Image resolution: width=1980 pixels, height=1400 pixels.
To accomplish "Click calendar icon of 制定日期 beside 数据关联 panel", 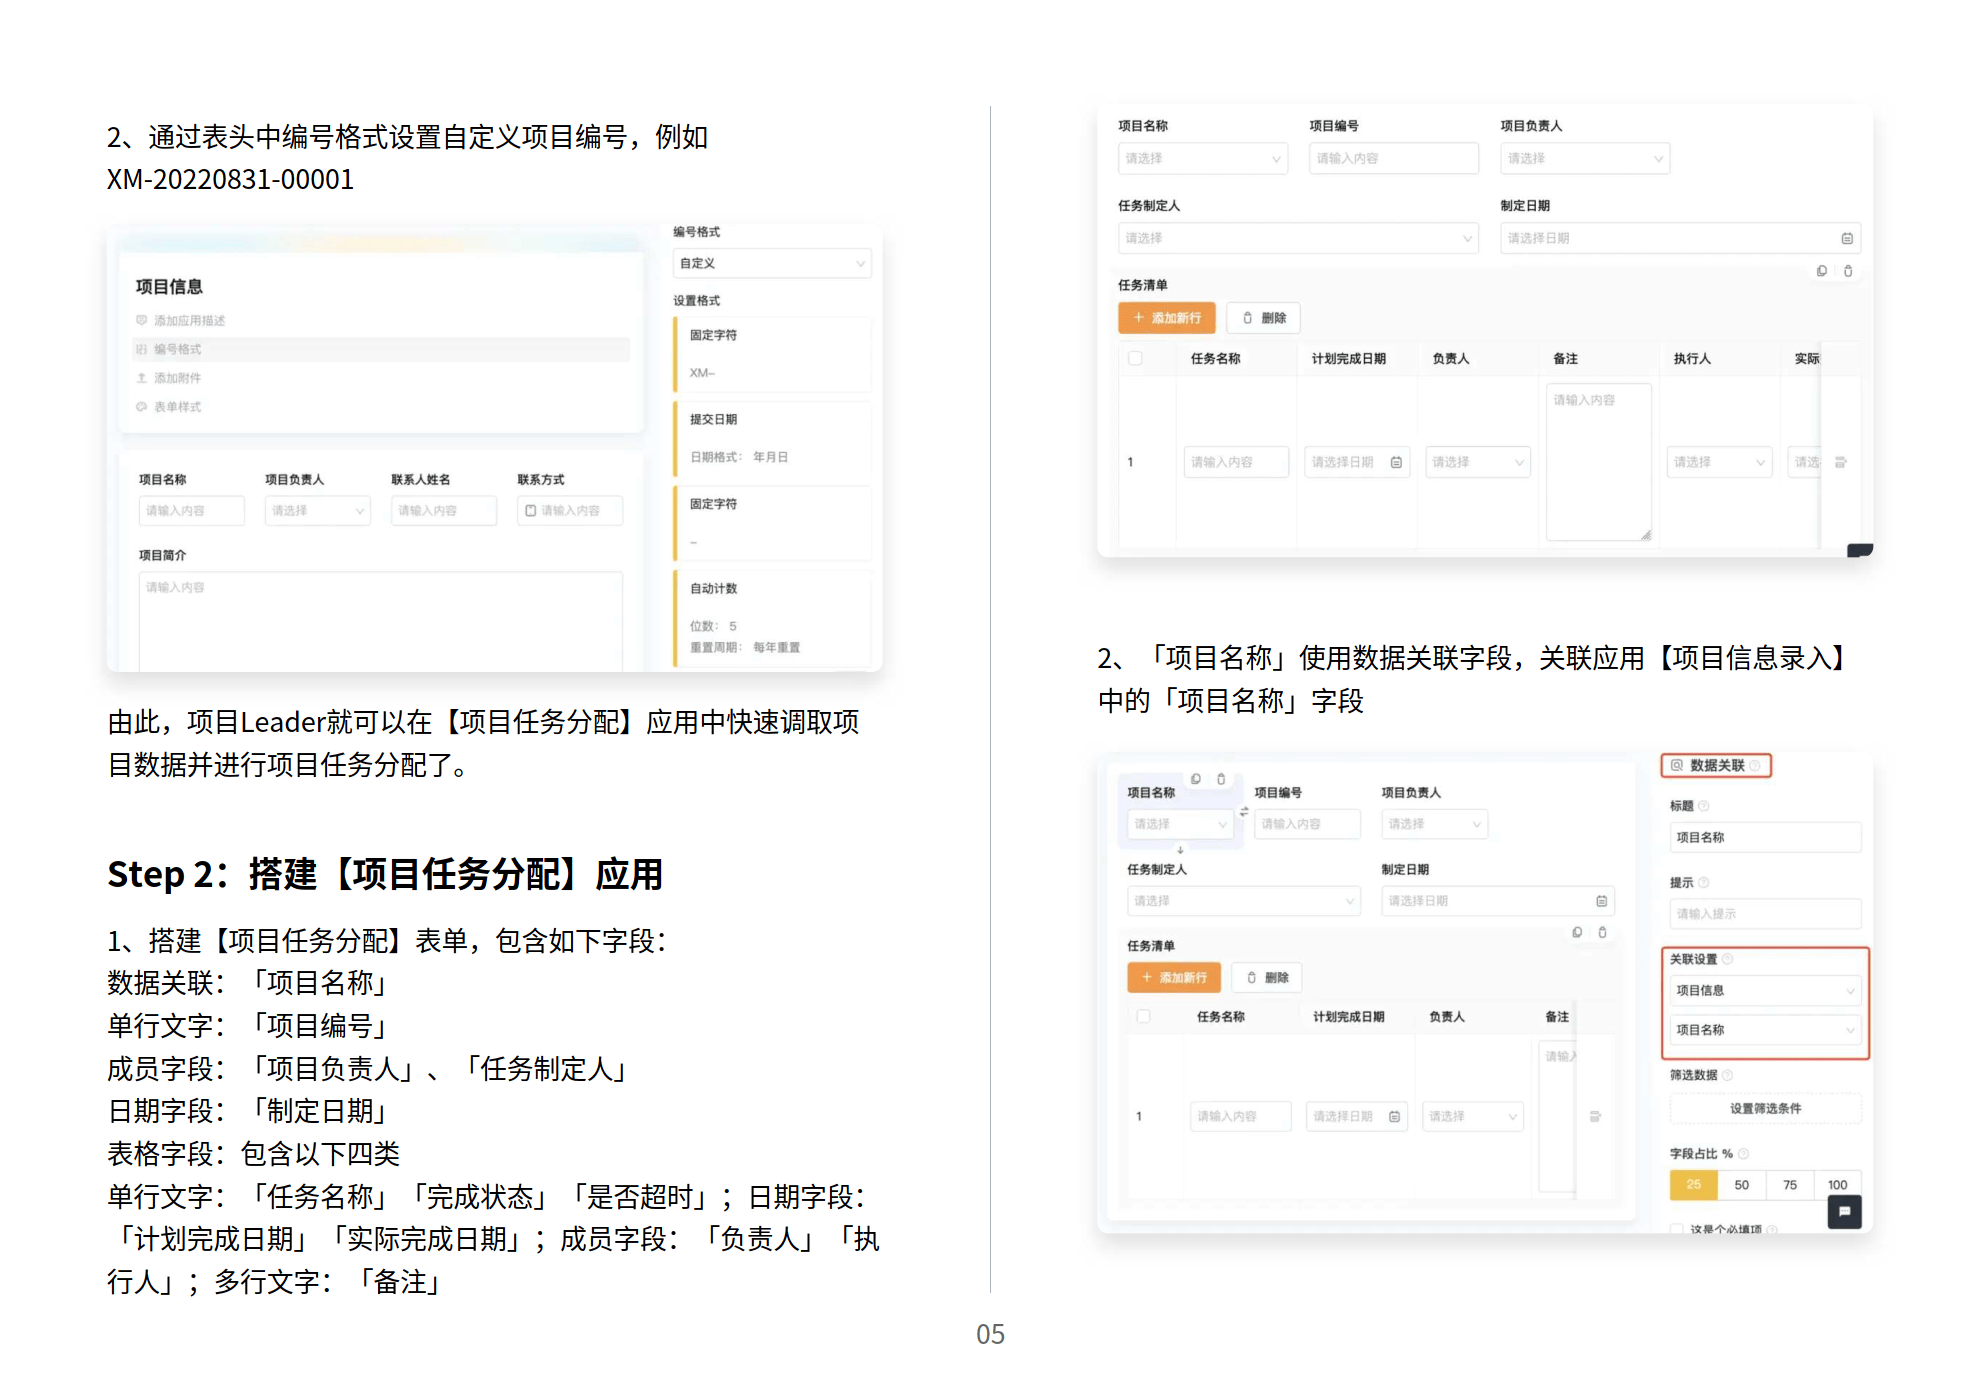I will tap(1601, 901).
